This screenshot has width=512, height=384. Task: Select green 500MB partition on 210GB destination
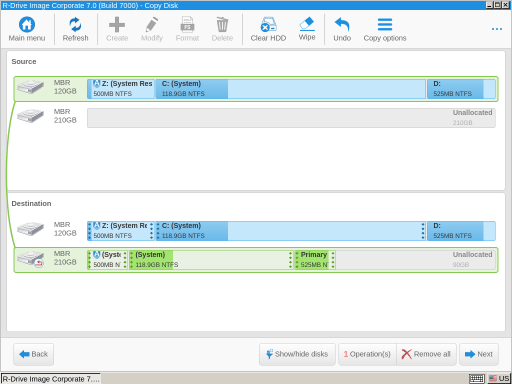click(108, 260)
